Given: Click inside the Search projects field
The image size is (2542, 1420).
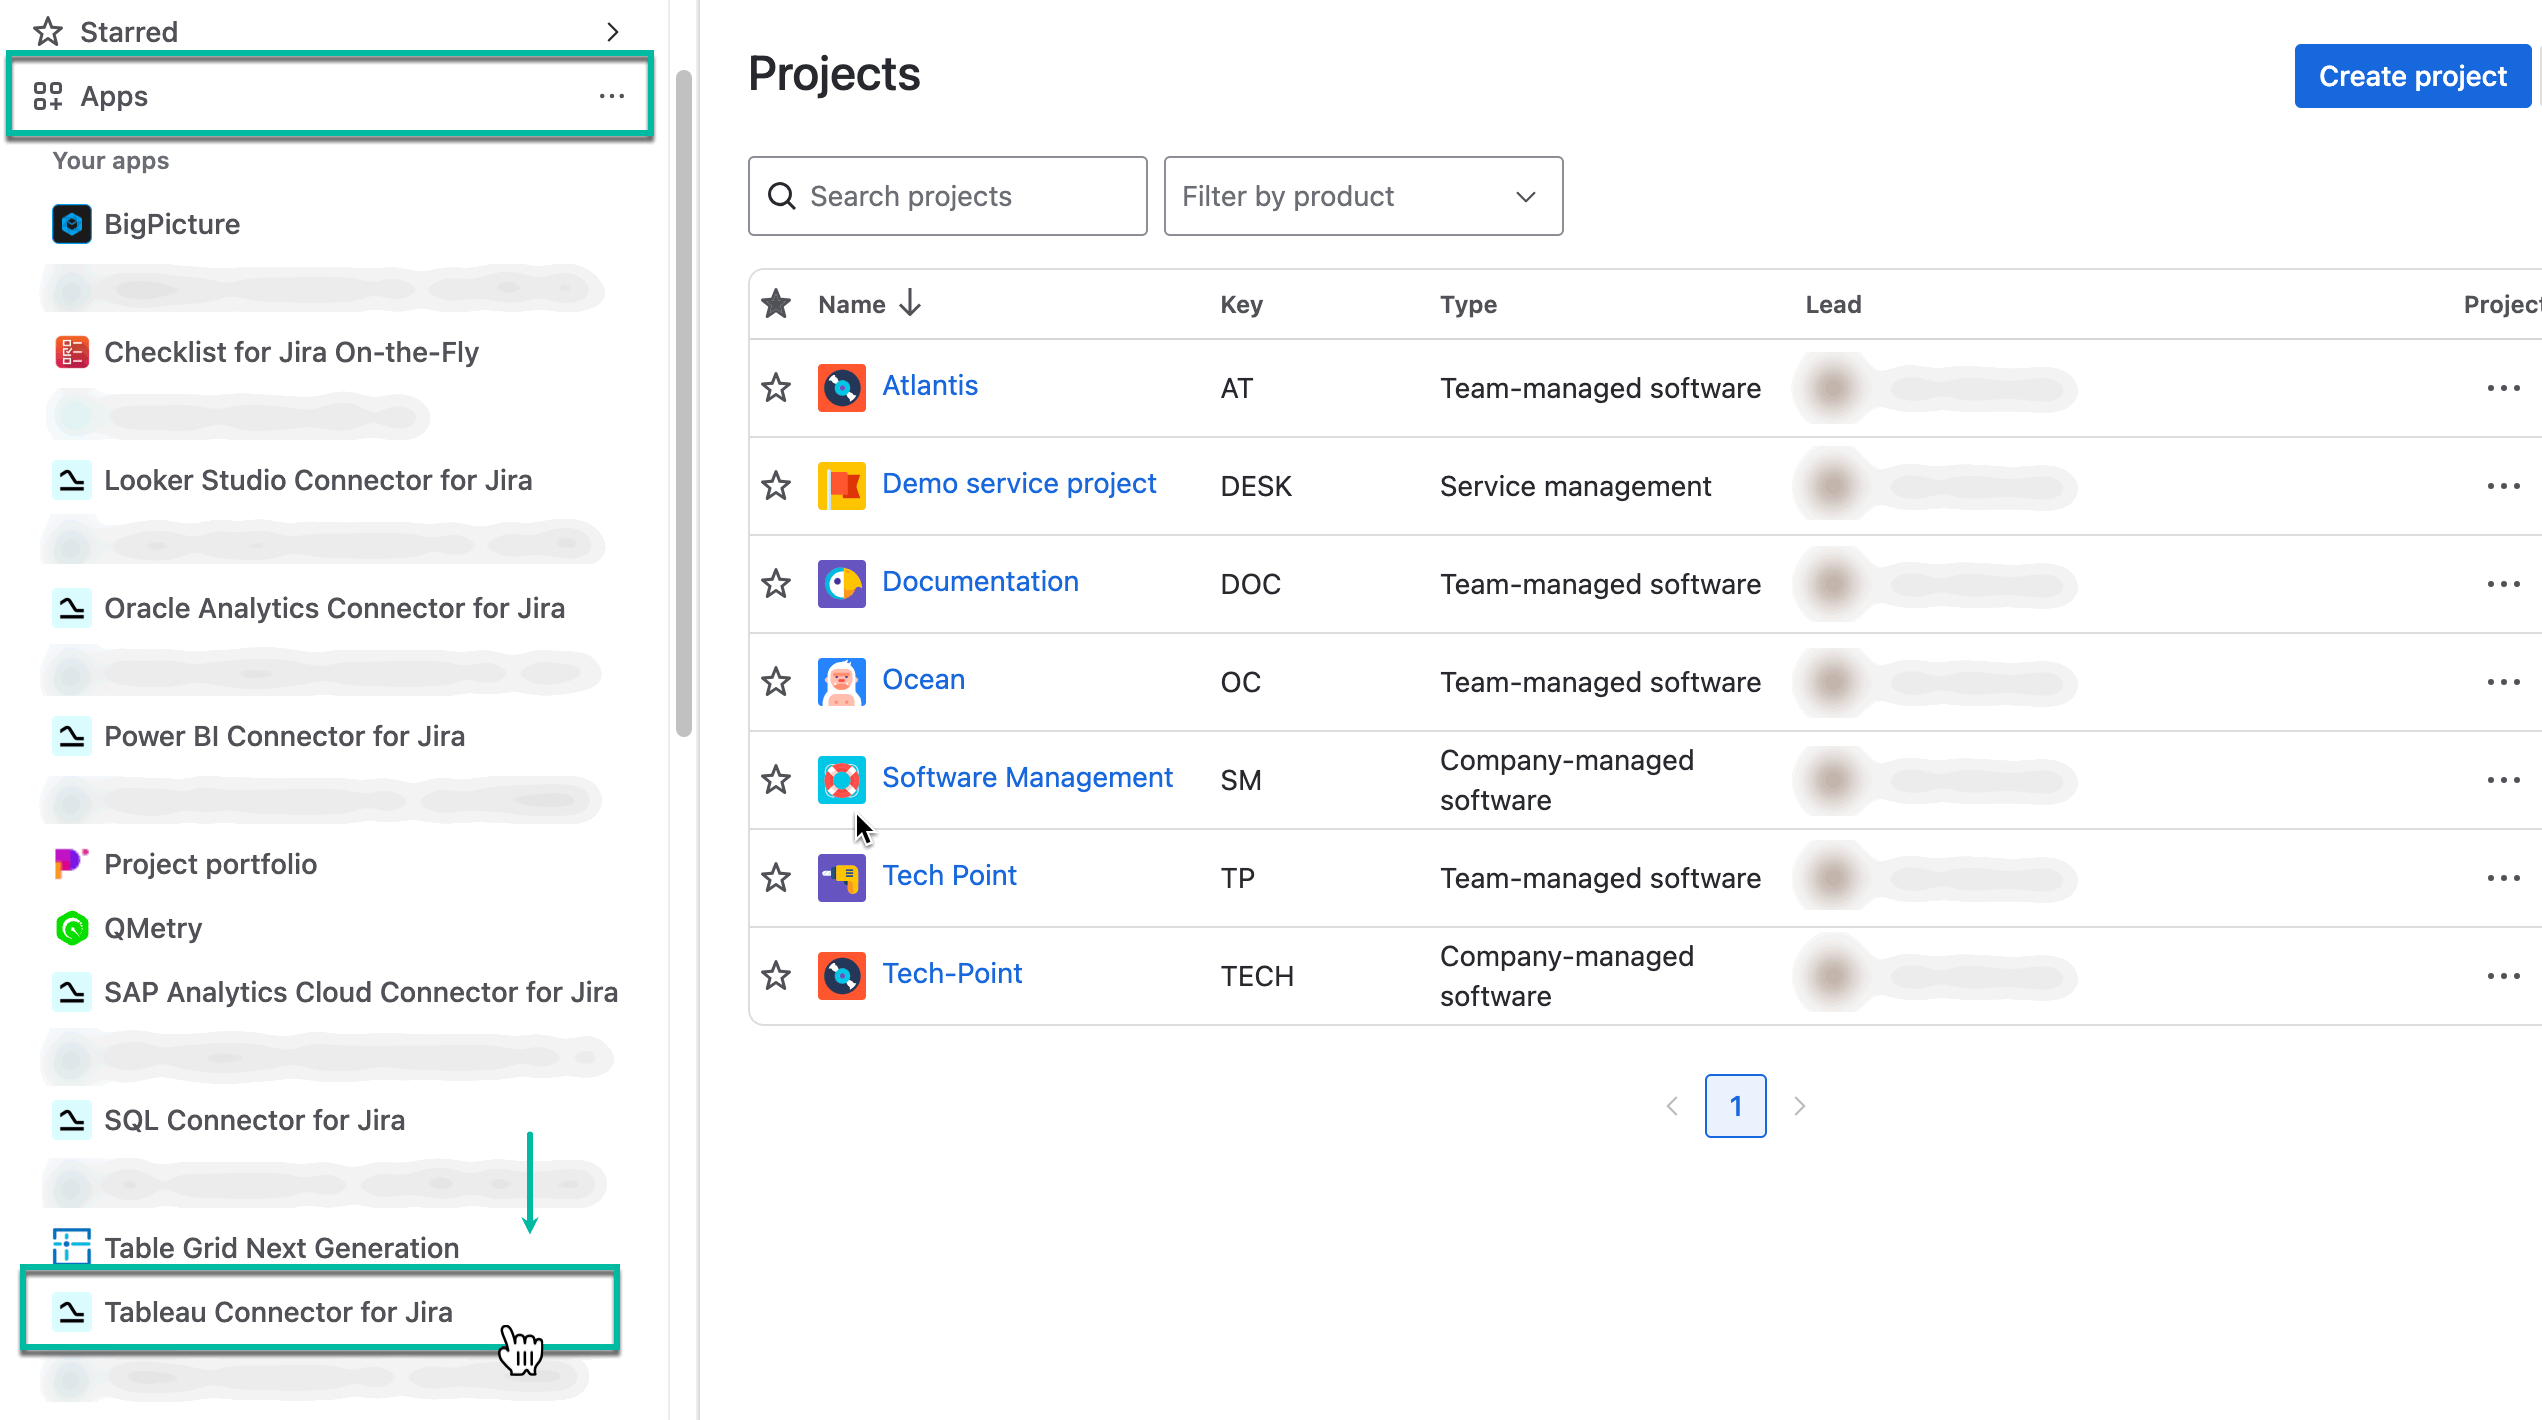Looking at the screenshot, I should coord(946,196).
